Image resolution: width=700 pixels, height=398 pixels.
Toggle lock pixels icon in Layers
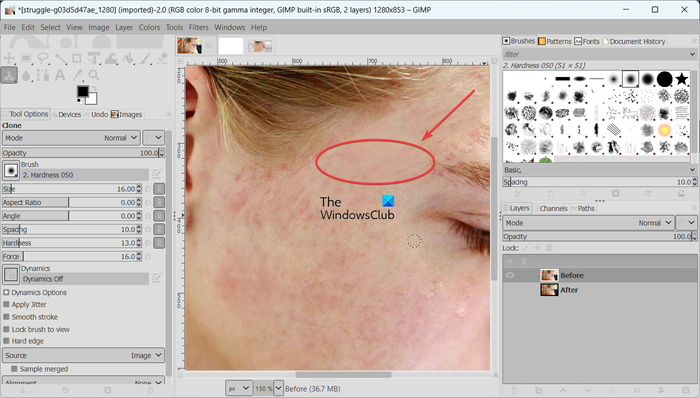tap(526, 248)
